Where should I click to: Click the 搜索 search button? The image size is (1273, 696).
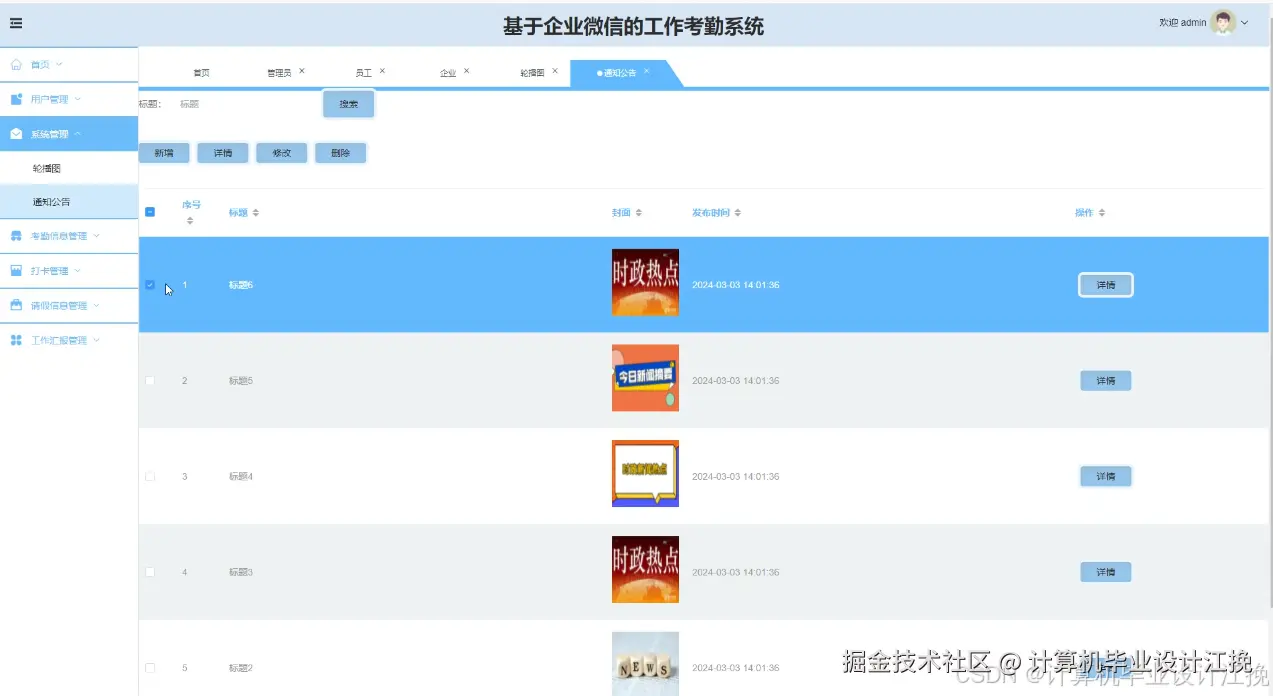click(348, 104)
